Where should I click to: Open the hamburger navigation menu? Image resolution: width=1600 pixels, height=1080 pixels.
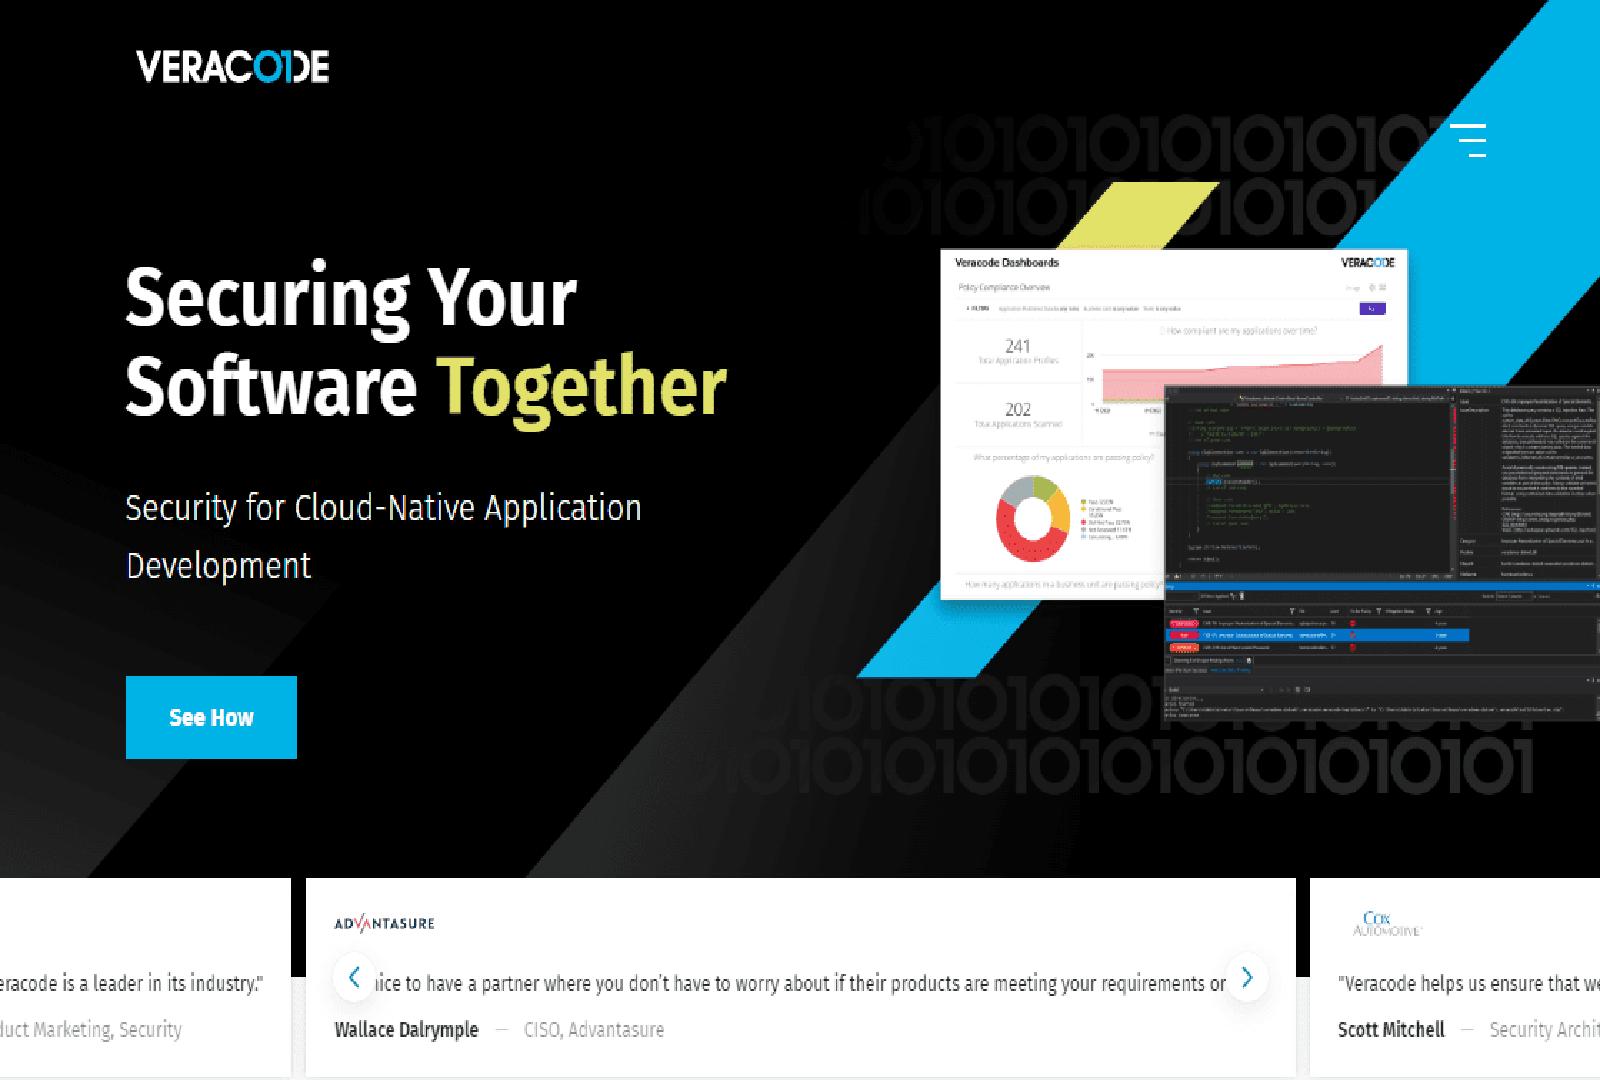coord(1471,143)
